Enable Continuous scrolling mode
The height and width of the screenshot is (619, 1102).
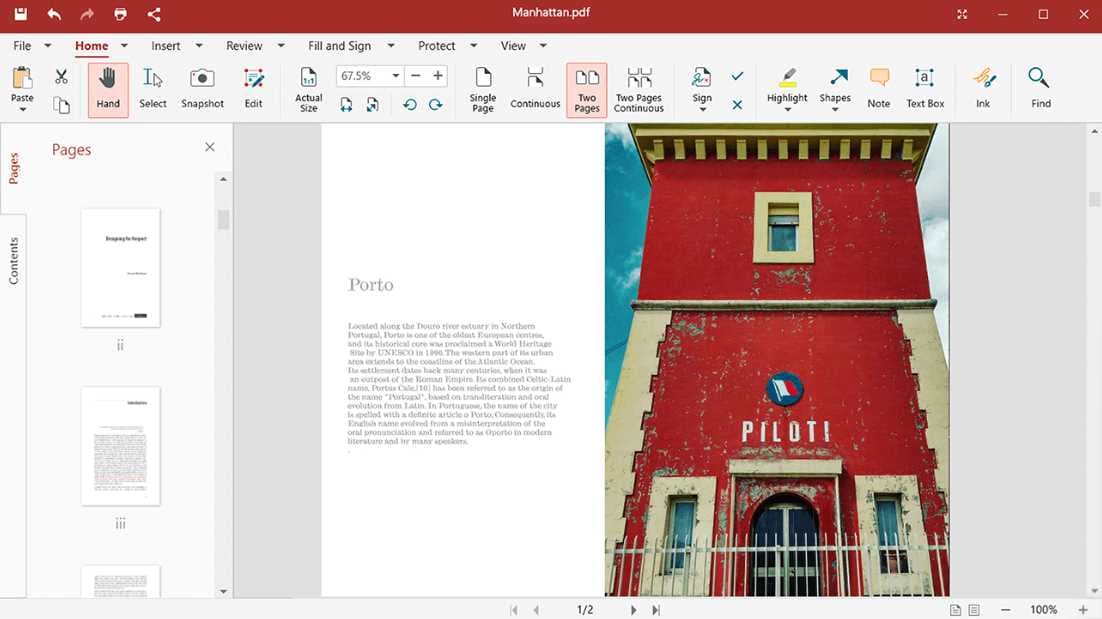[534, 88]
